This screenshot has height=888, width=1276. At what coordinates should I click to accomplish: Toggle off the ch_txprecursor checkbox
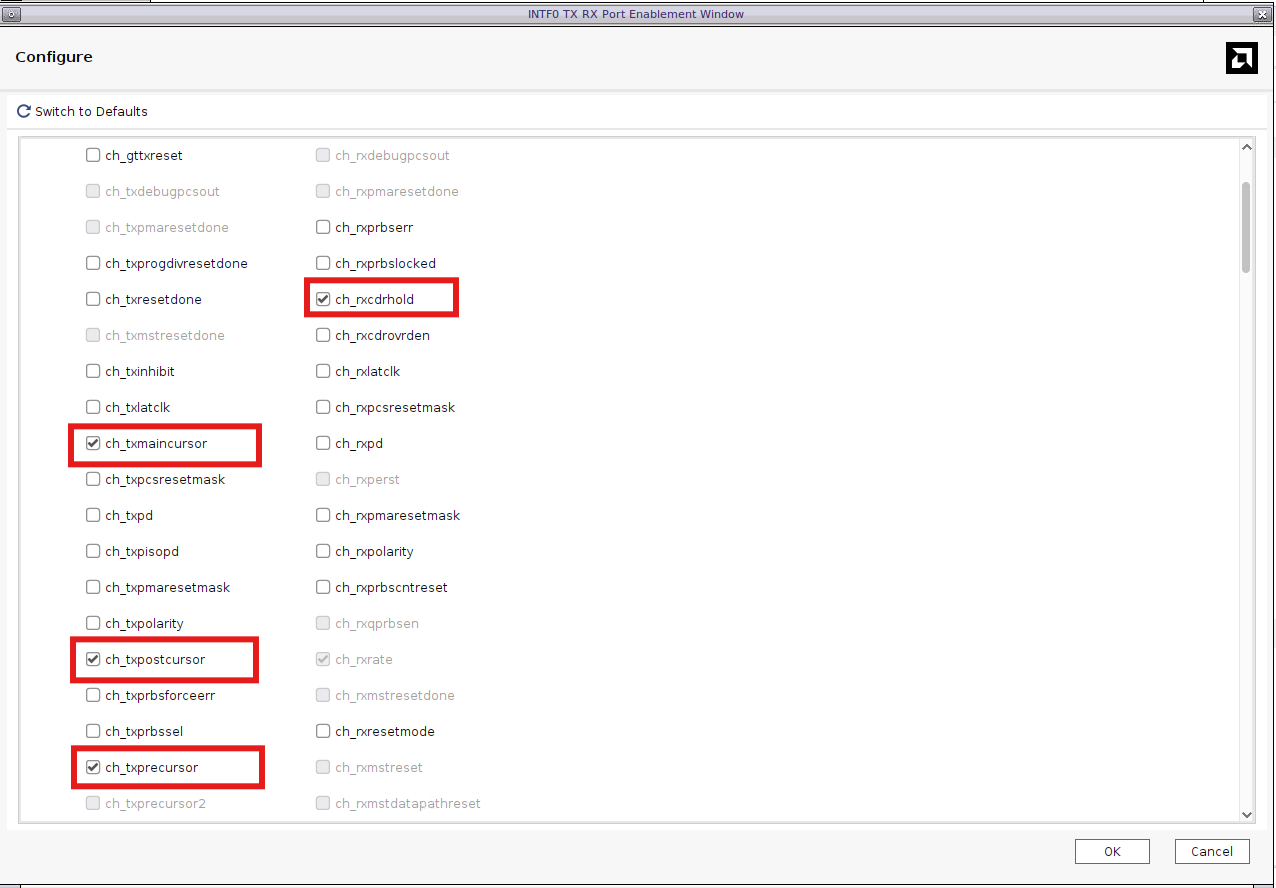[93, 767]
